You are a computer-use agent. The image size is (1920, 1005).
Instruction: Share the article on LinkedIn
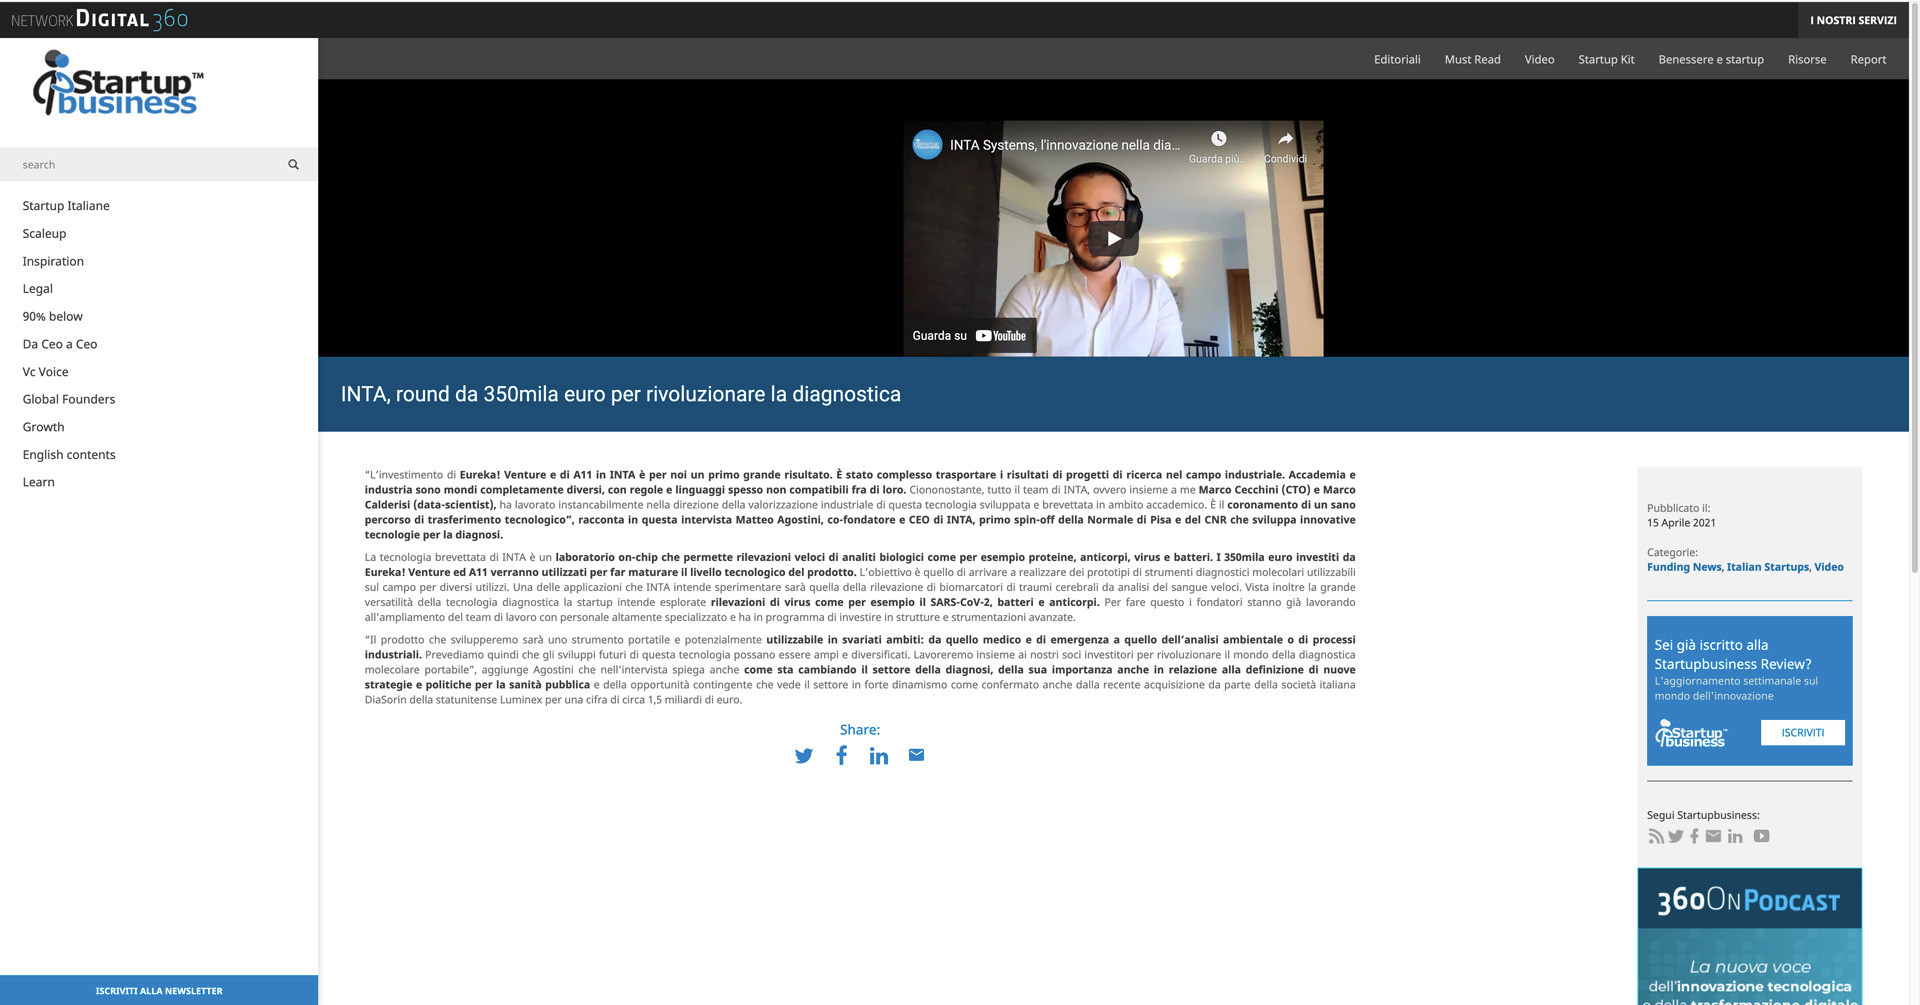pyautogui.click(x=878, y=755)
